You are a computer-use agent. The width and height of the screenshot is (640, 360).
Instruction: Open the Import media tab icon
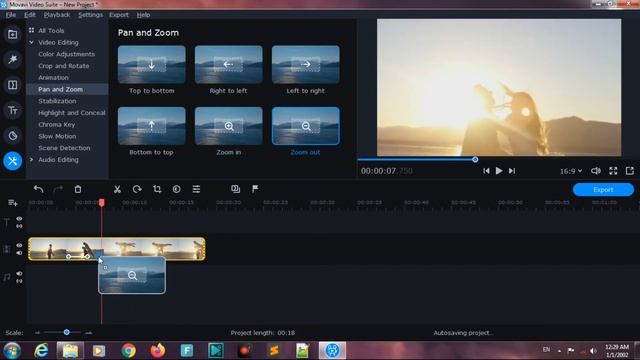tap(13, 34)
